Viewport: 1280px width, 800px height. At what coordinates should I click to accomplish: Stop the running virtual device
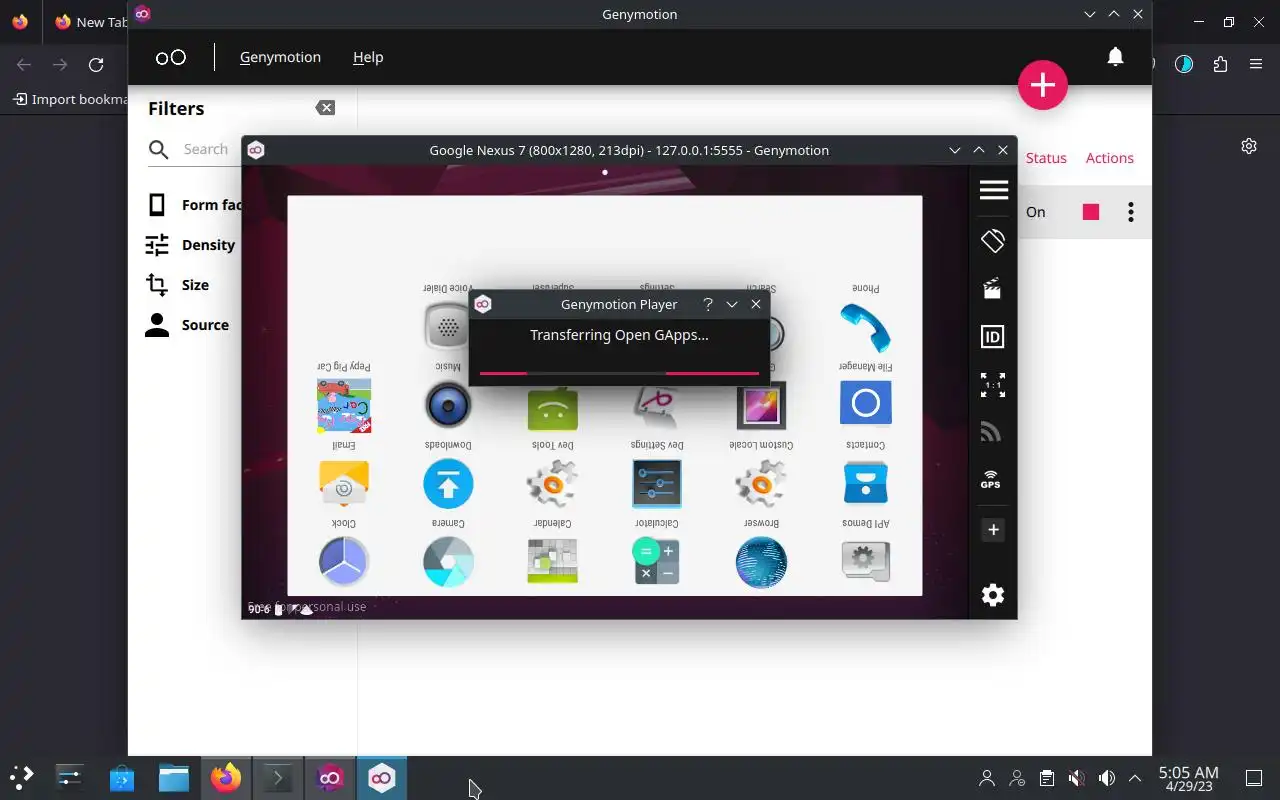click(1091, 212)
